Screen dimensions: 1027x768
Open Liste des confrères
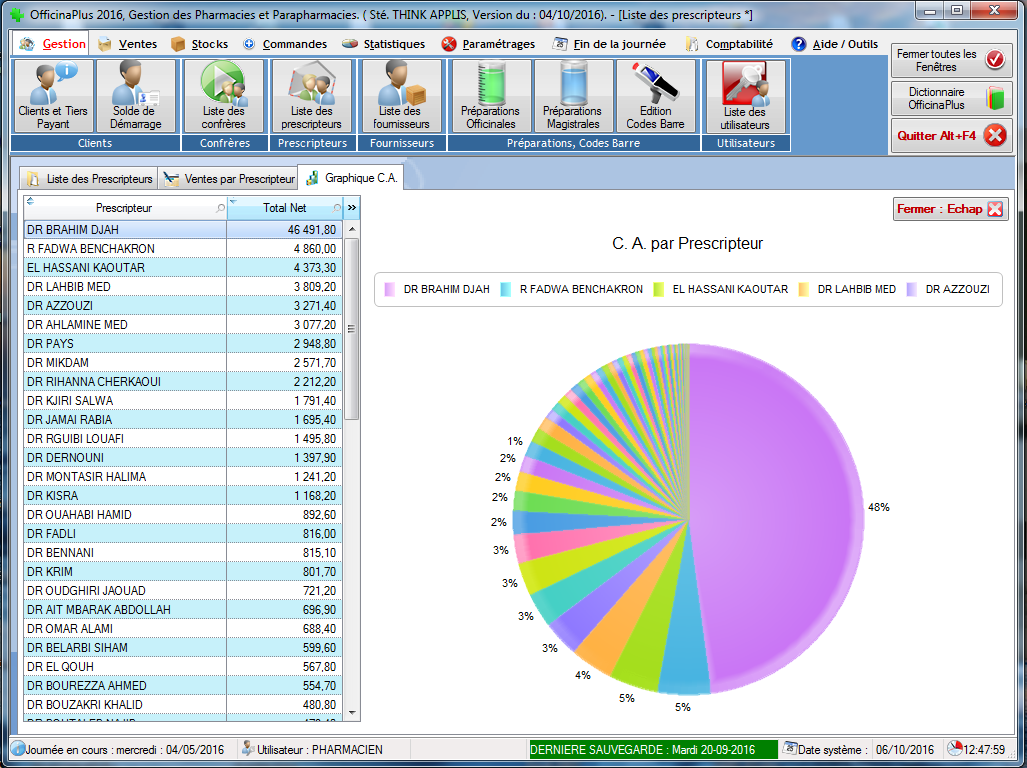[x=224, y=96]
